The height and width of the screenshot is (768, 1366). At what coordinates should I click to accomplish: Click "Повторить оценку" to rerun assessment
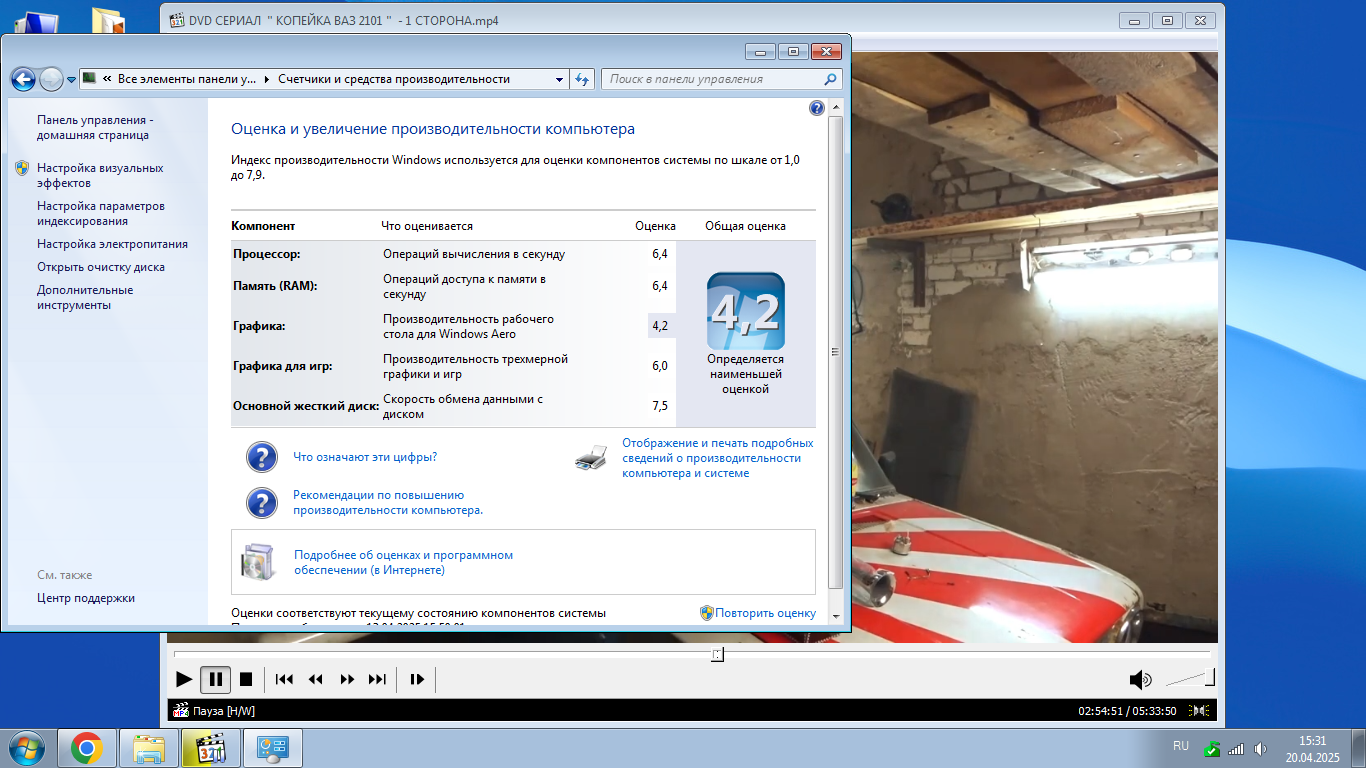coord(765,613)
